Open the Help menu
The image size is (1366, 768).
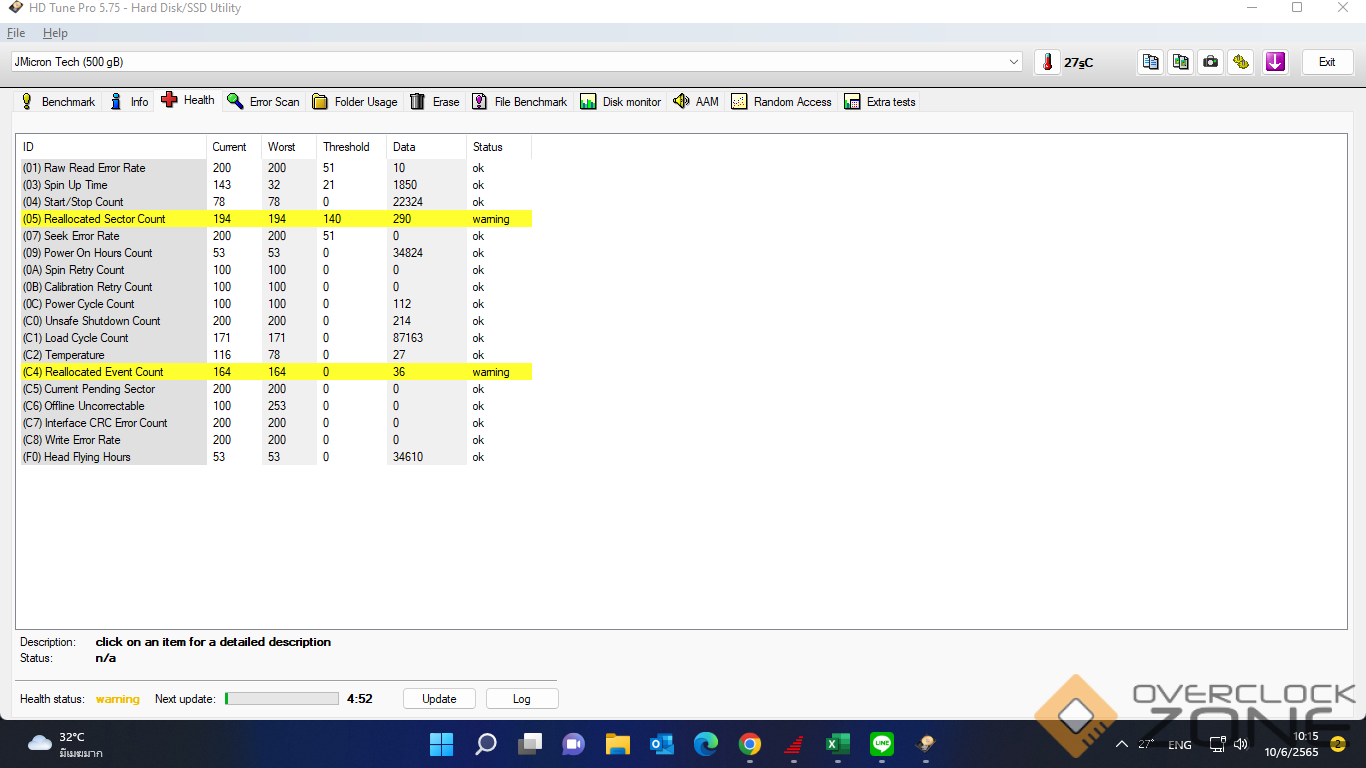tap(55, 33)
